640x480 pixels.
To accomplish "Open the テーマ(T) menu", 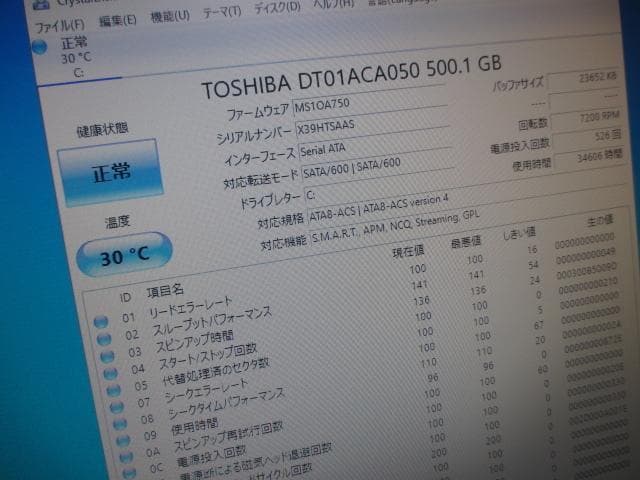I will tap(221, 13).
